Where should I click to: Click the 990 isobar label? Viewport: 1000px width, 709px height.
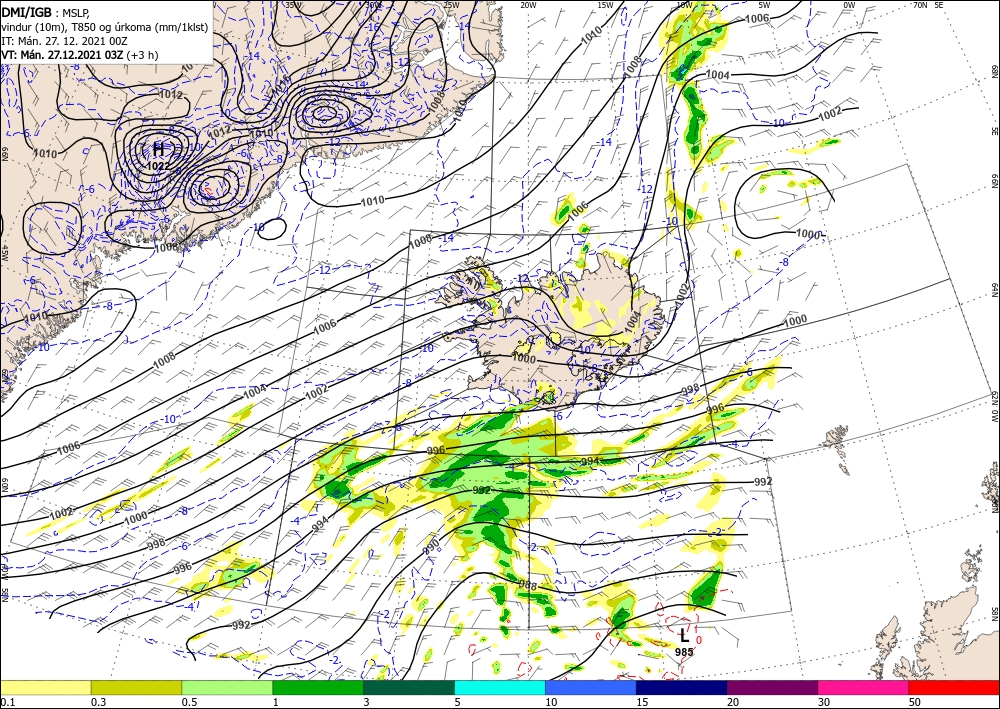tap(431, 548)
